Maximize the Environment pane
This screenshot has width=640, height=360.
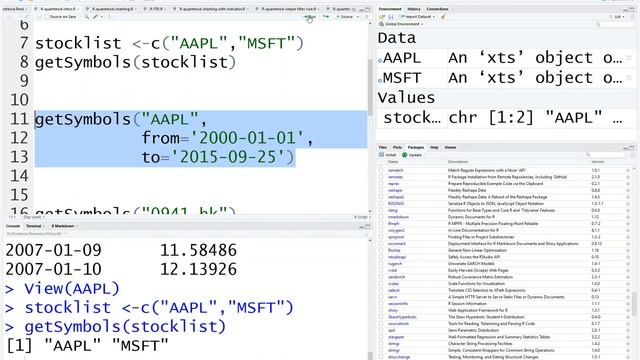632,9
